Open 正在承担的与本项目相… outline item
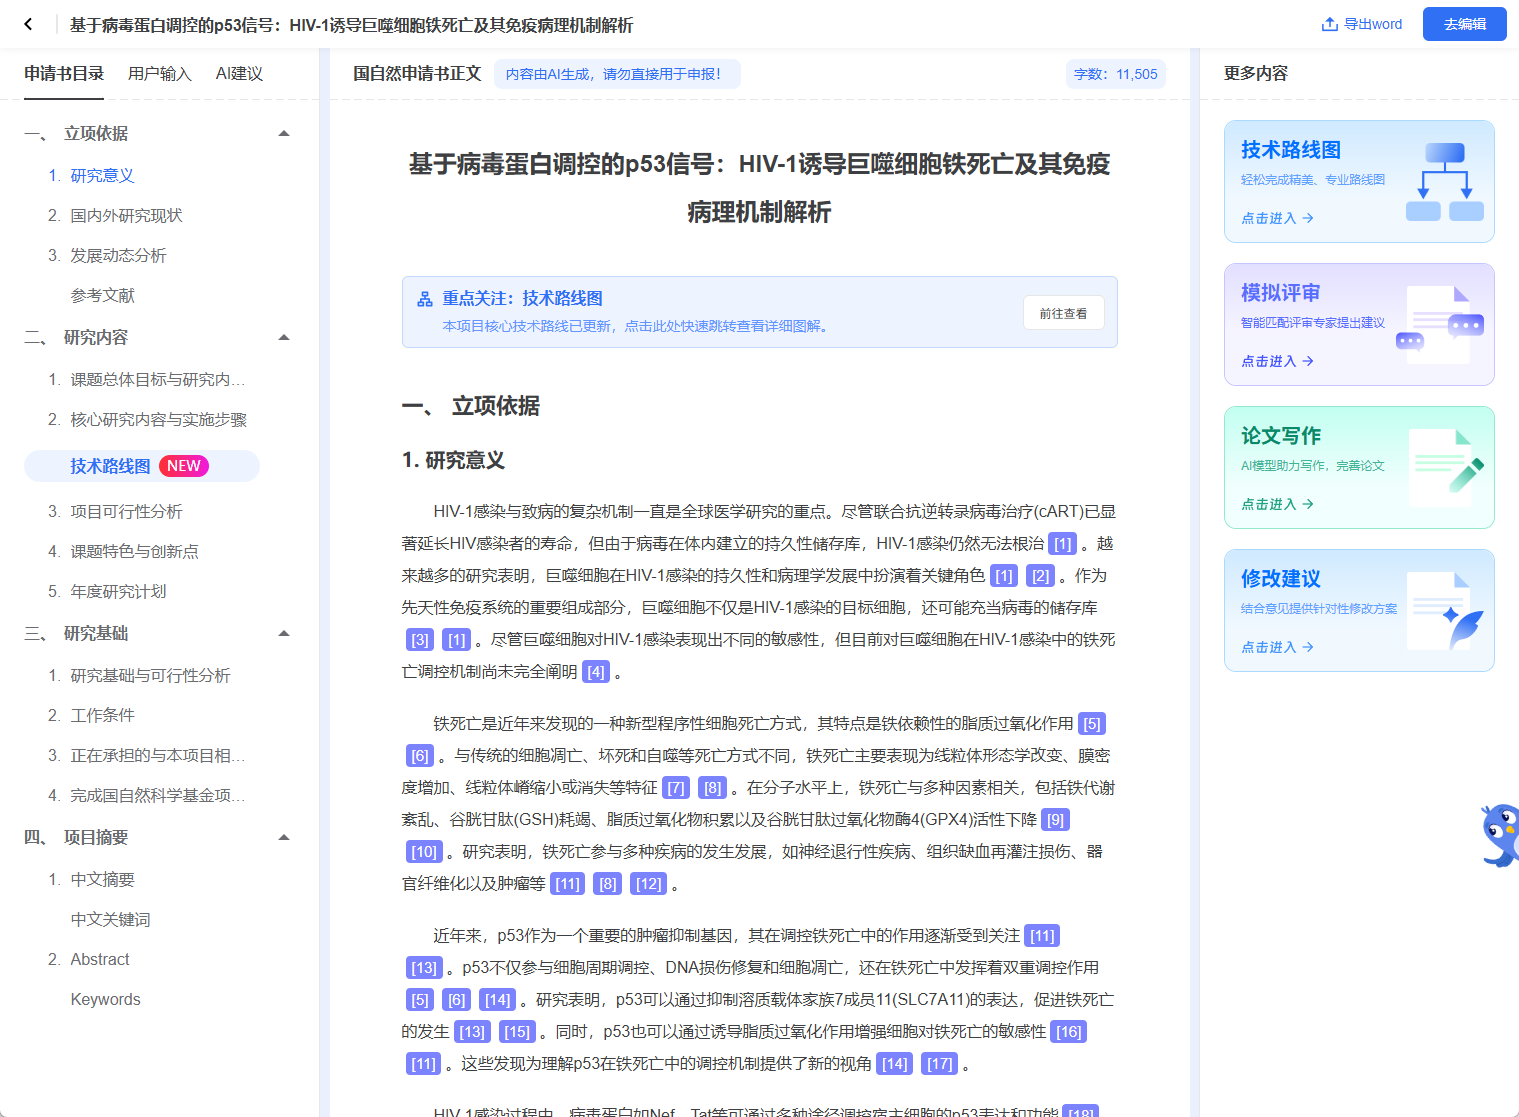The height and width of the screenshot is (1117, 1519). point(157,756)
